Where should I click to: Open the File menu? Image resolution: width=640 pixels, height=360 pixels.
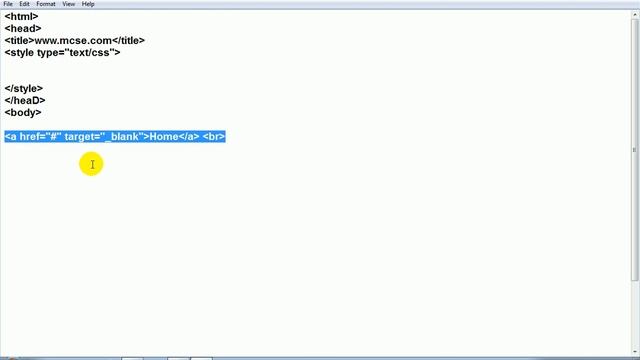coord(8,4)
